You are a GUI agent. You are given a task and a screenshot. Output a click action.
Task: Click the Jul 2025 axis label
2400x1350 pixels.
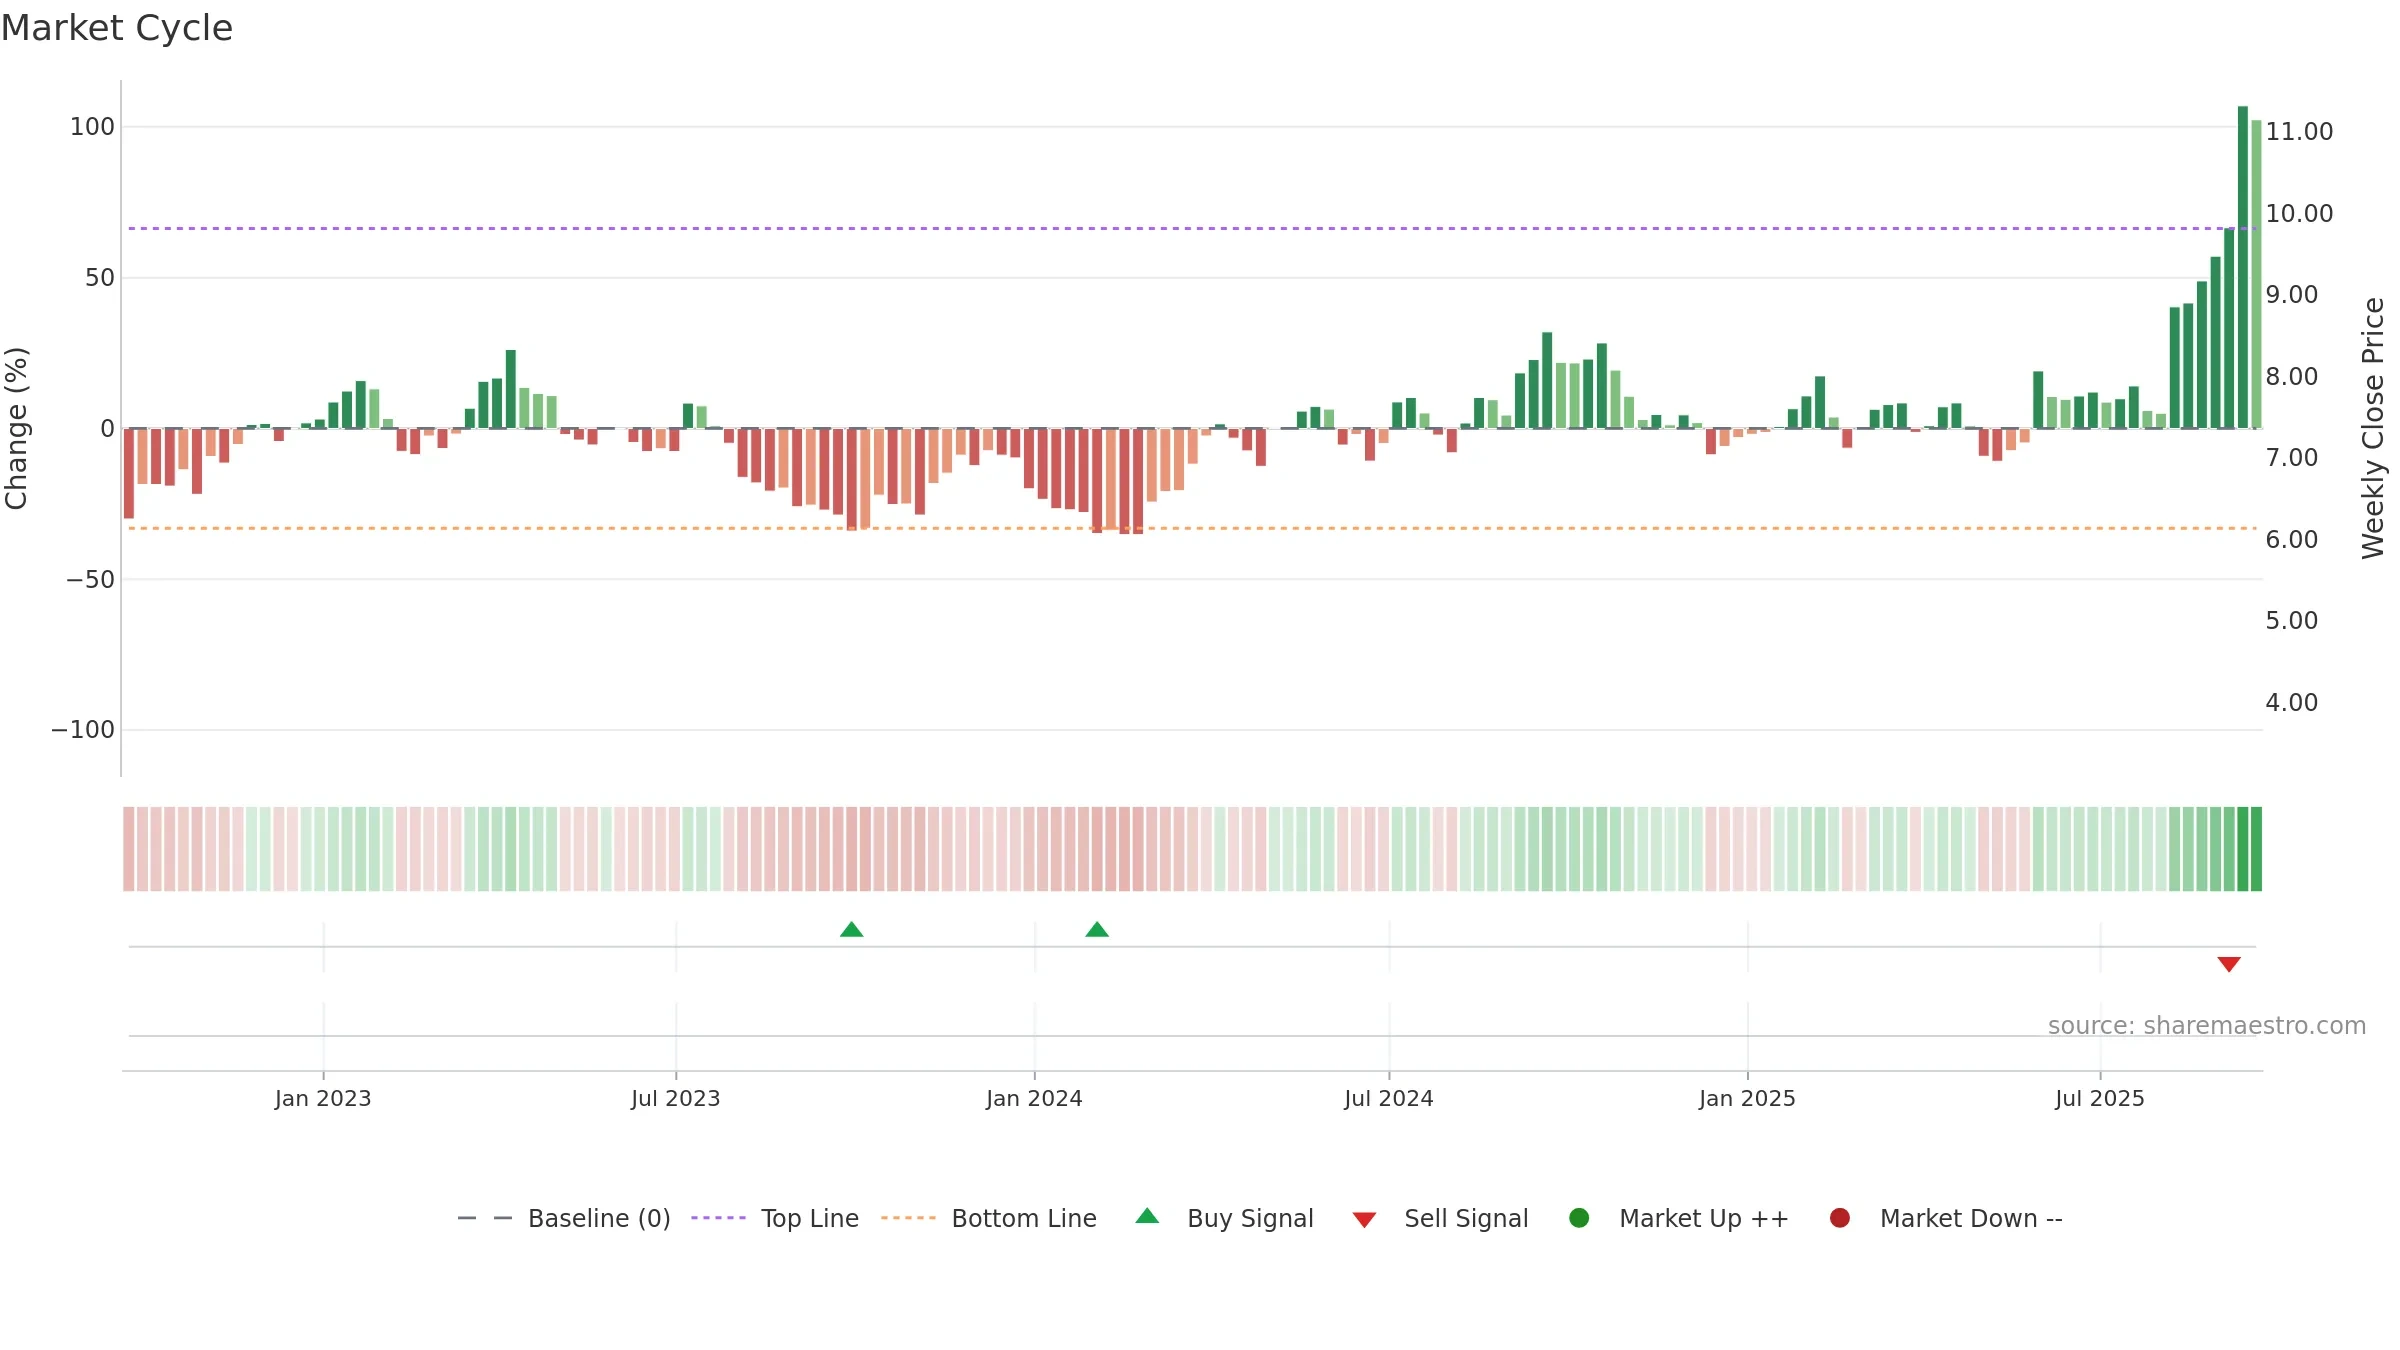tap(2100, 1098)
